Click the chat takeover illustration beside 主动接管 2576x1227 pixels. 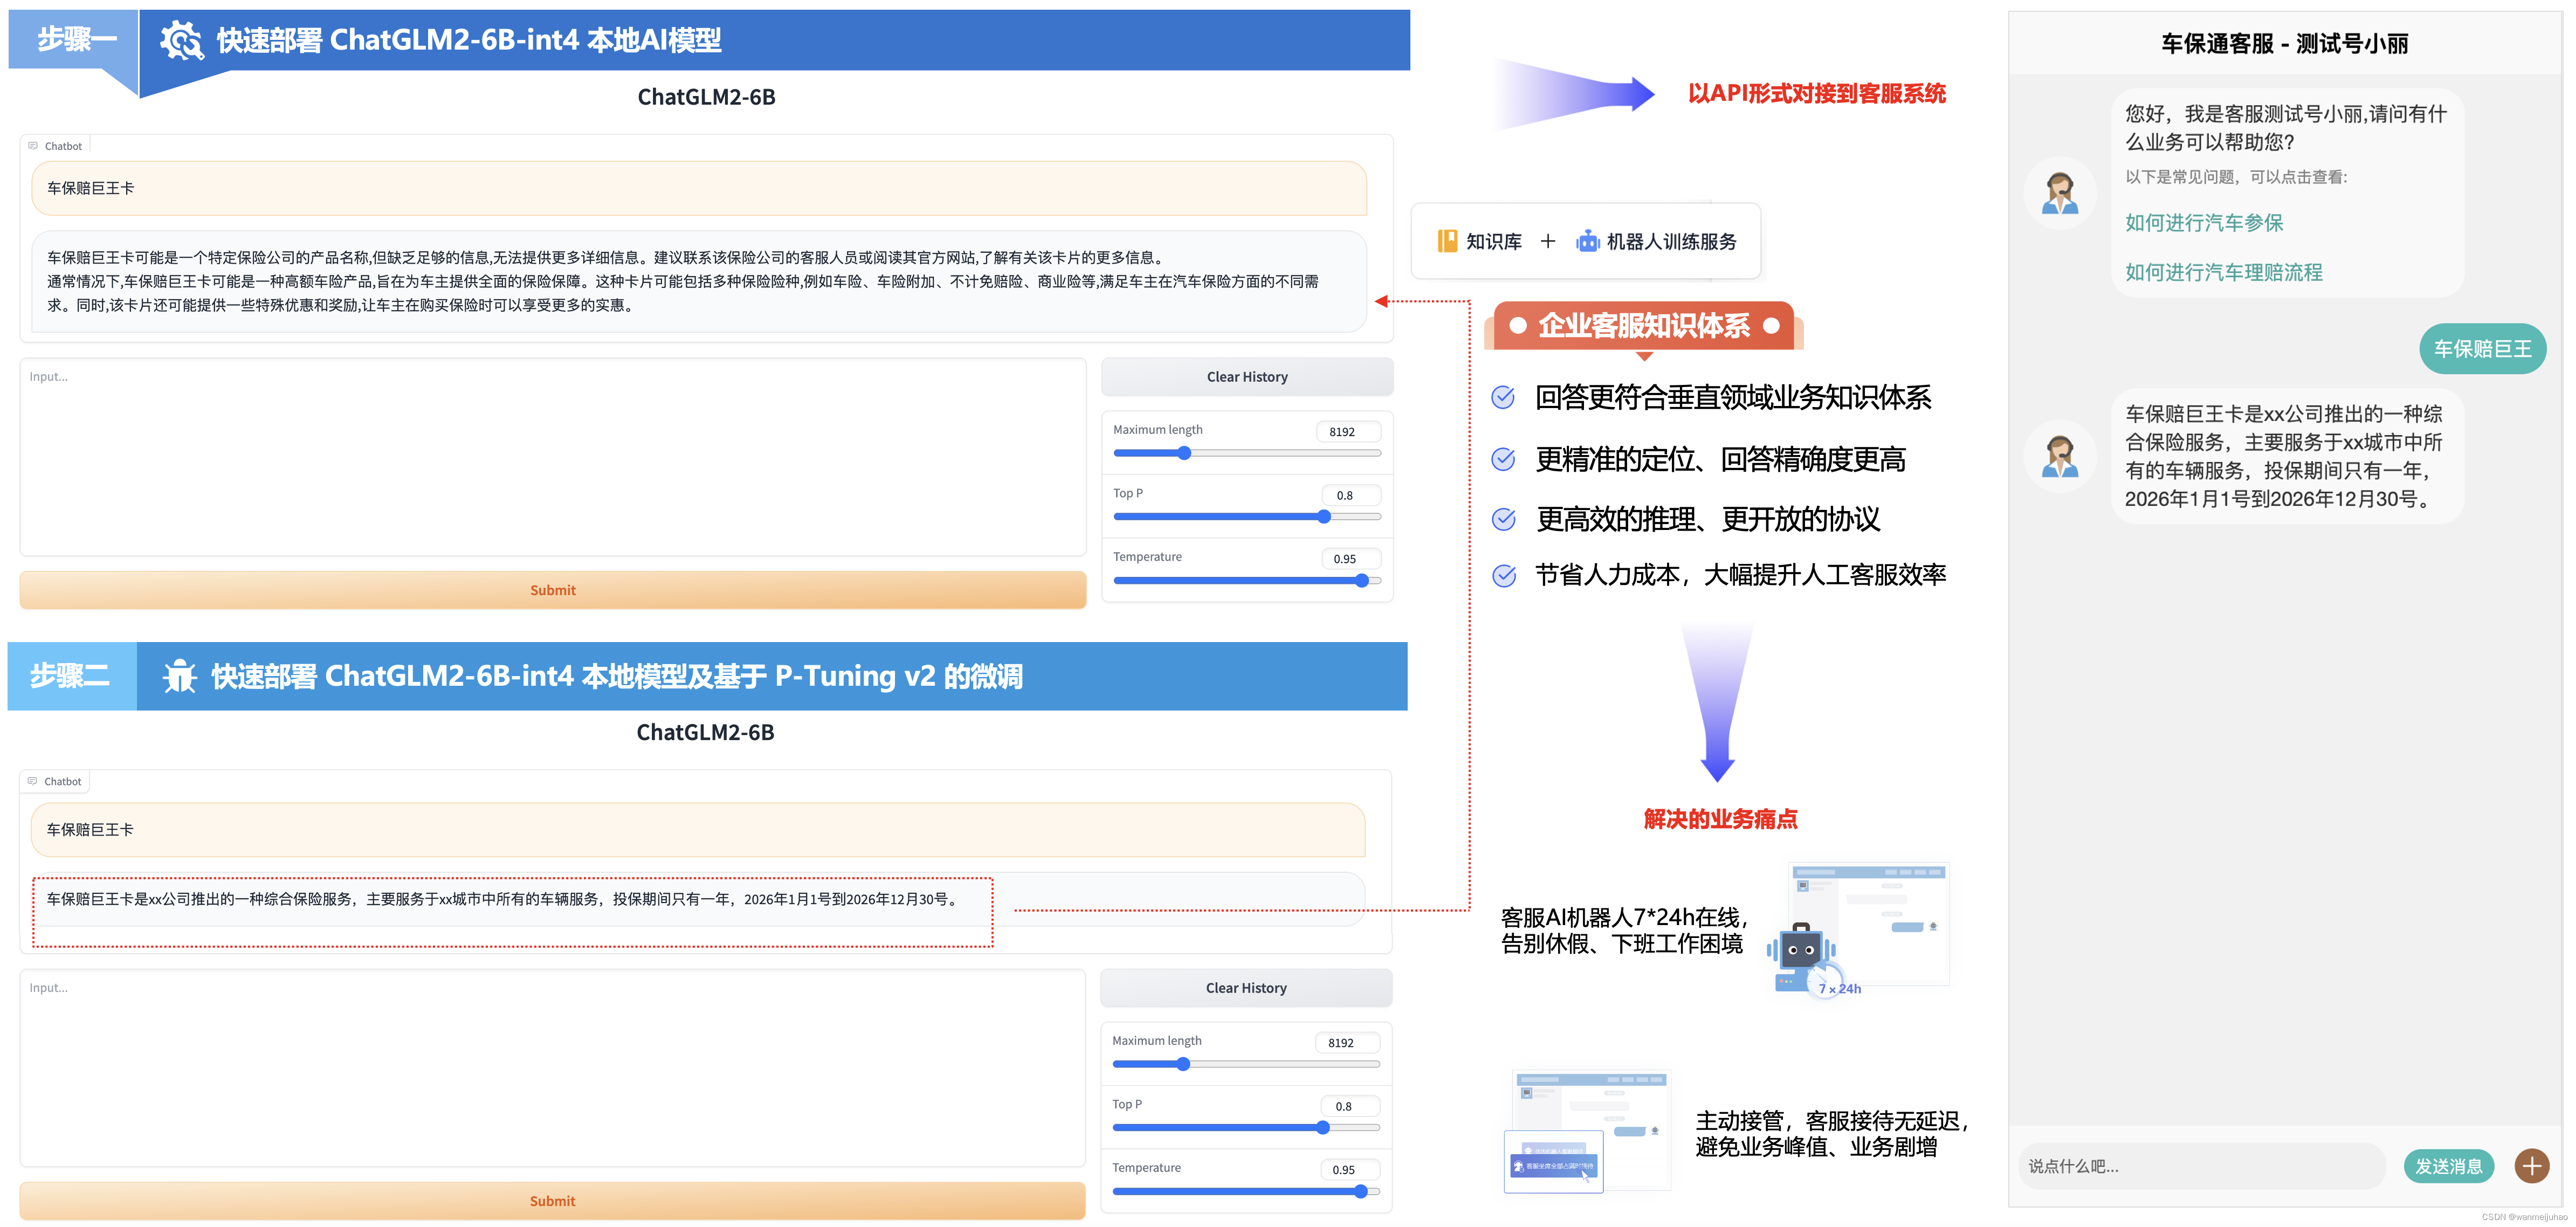(1587, 1131)
